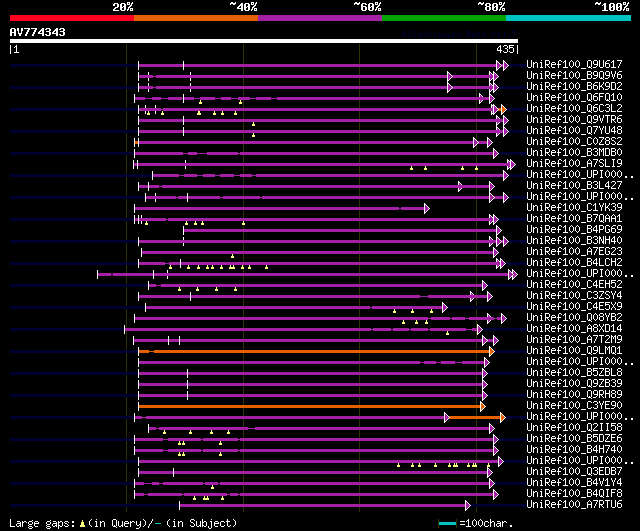
Task: Select the UniRef100_A7SLI9 label
Action: 574,163
